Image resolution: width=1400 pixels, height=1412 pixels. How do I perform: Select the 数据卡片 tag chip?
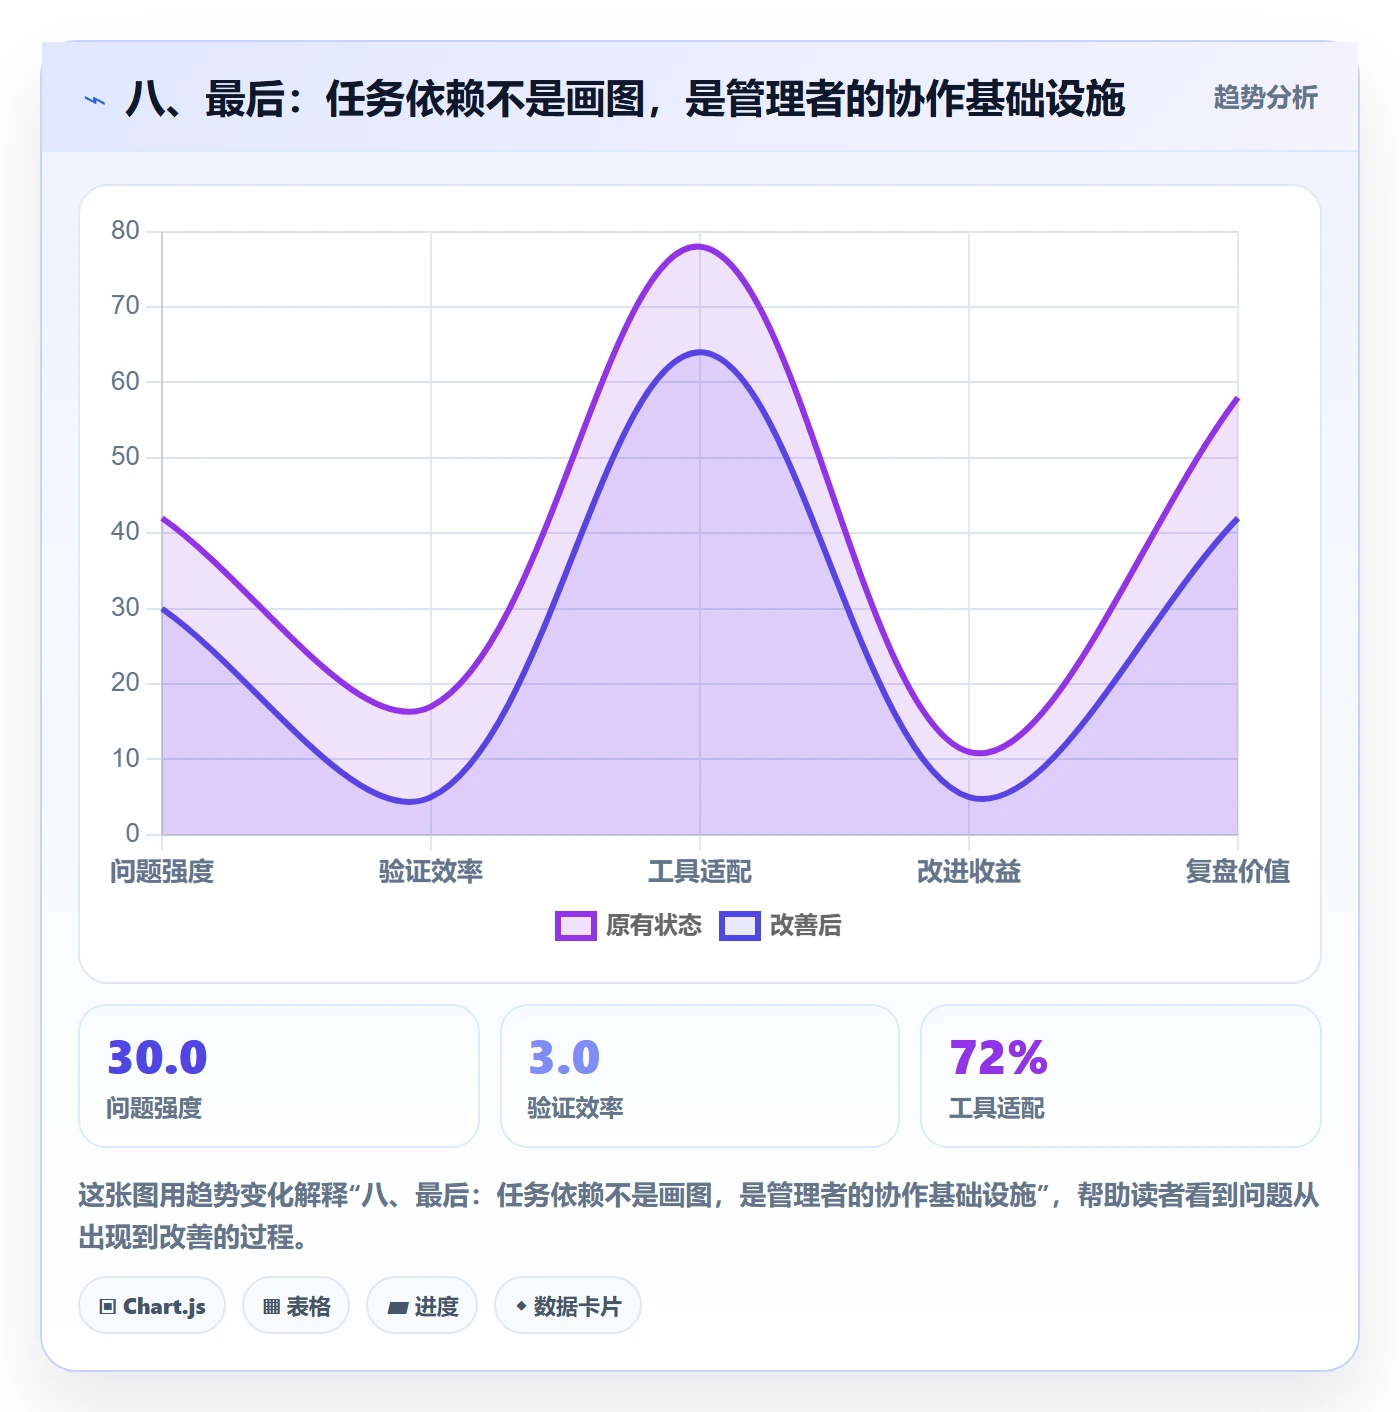568,1306
